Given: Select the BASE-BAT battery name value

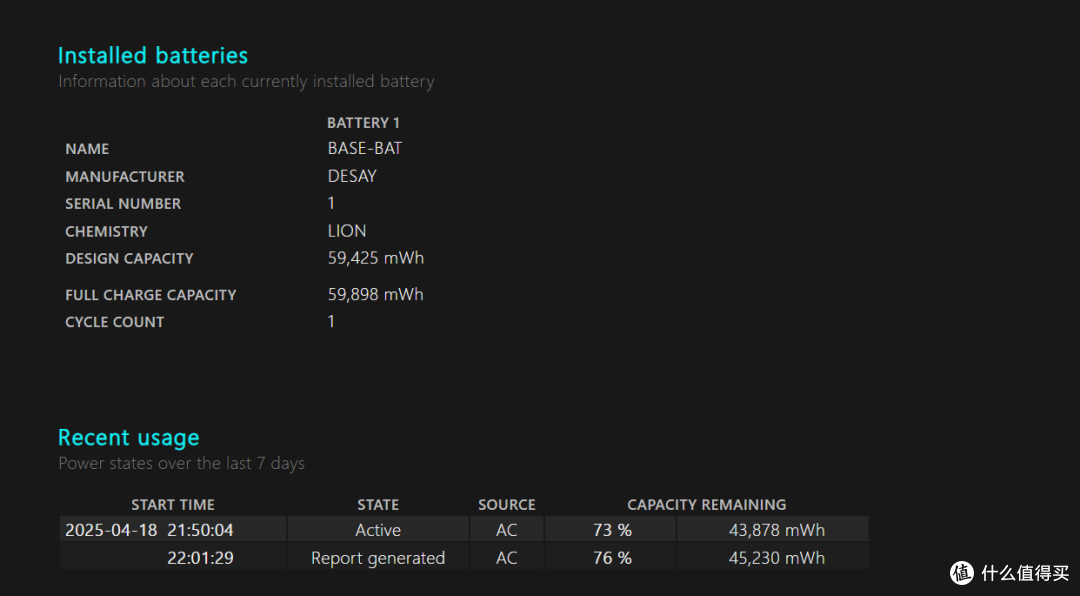Looking at the screenshot, I should tap(364, 148).
